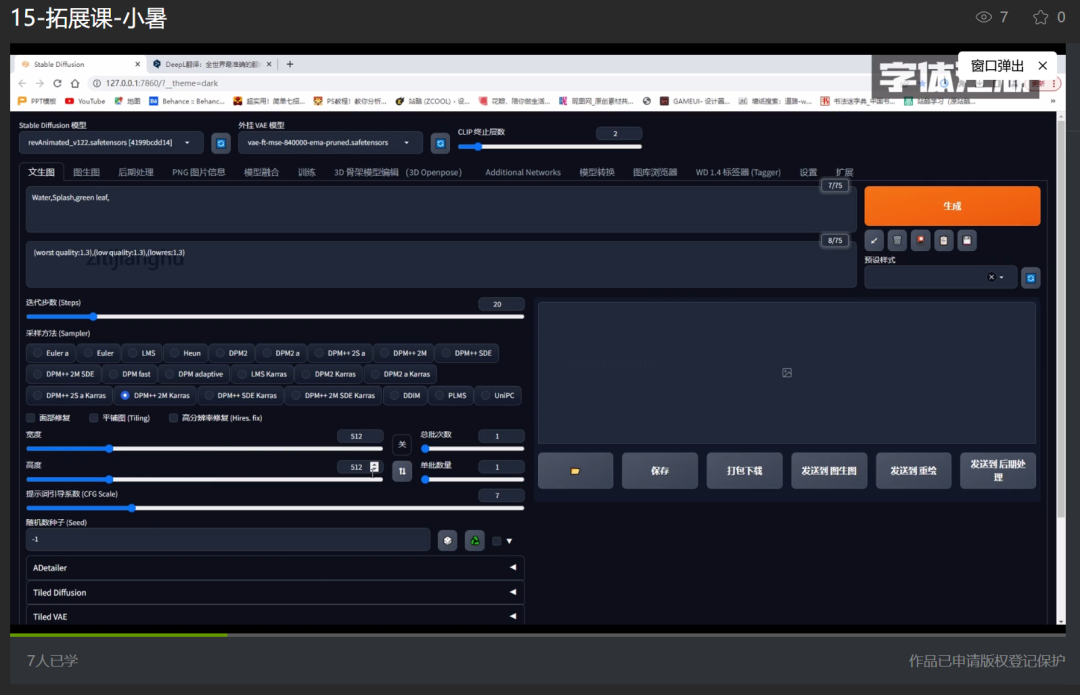Click the 提示词引导系数 (CFG Scale) slider
This screenshot has width=1080, height=695.
point(275,508)
